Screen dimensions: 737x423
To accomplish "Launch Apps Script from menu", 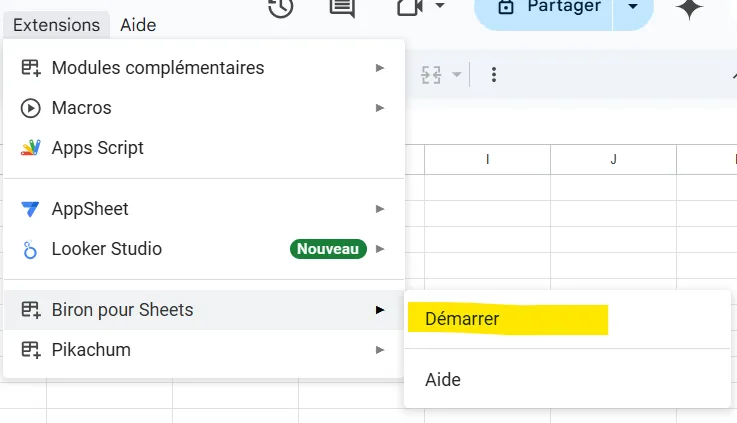I will pyautogui.click(x=204, y=148).
